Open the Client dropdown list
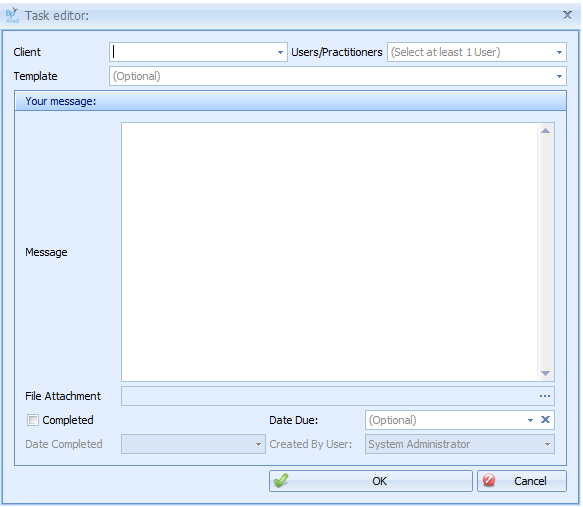This screenshot has width=583, height=507. tap(280, 52)
